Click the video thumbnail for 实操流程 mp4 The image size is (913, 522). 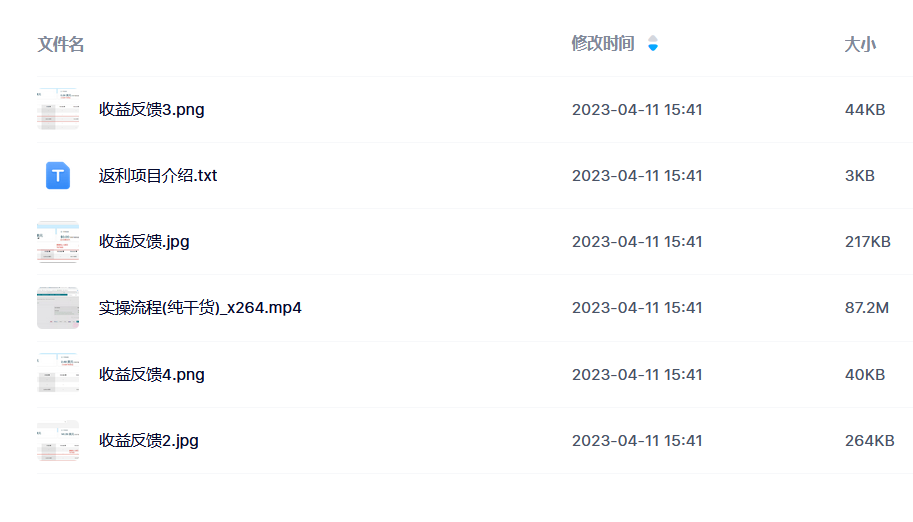[x=58, y=308]
